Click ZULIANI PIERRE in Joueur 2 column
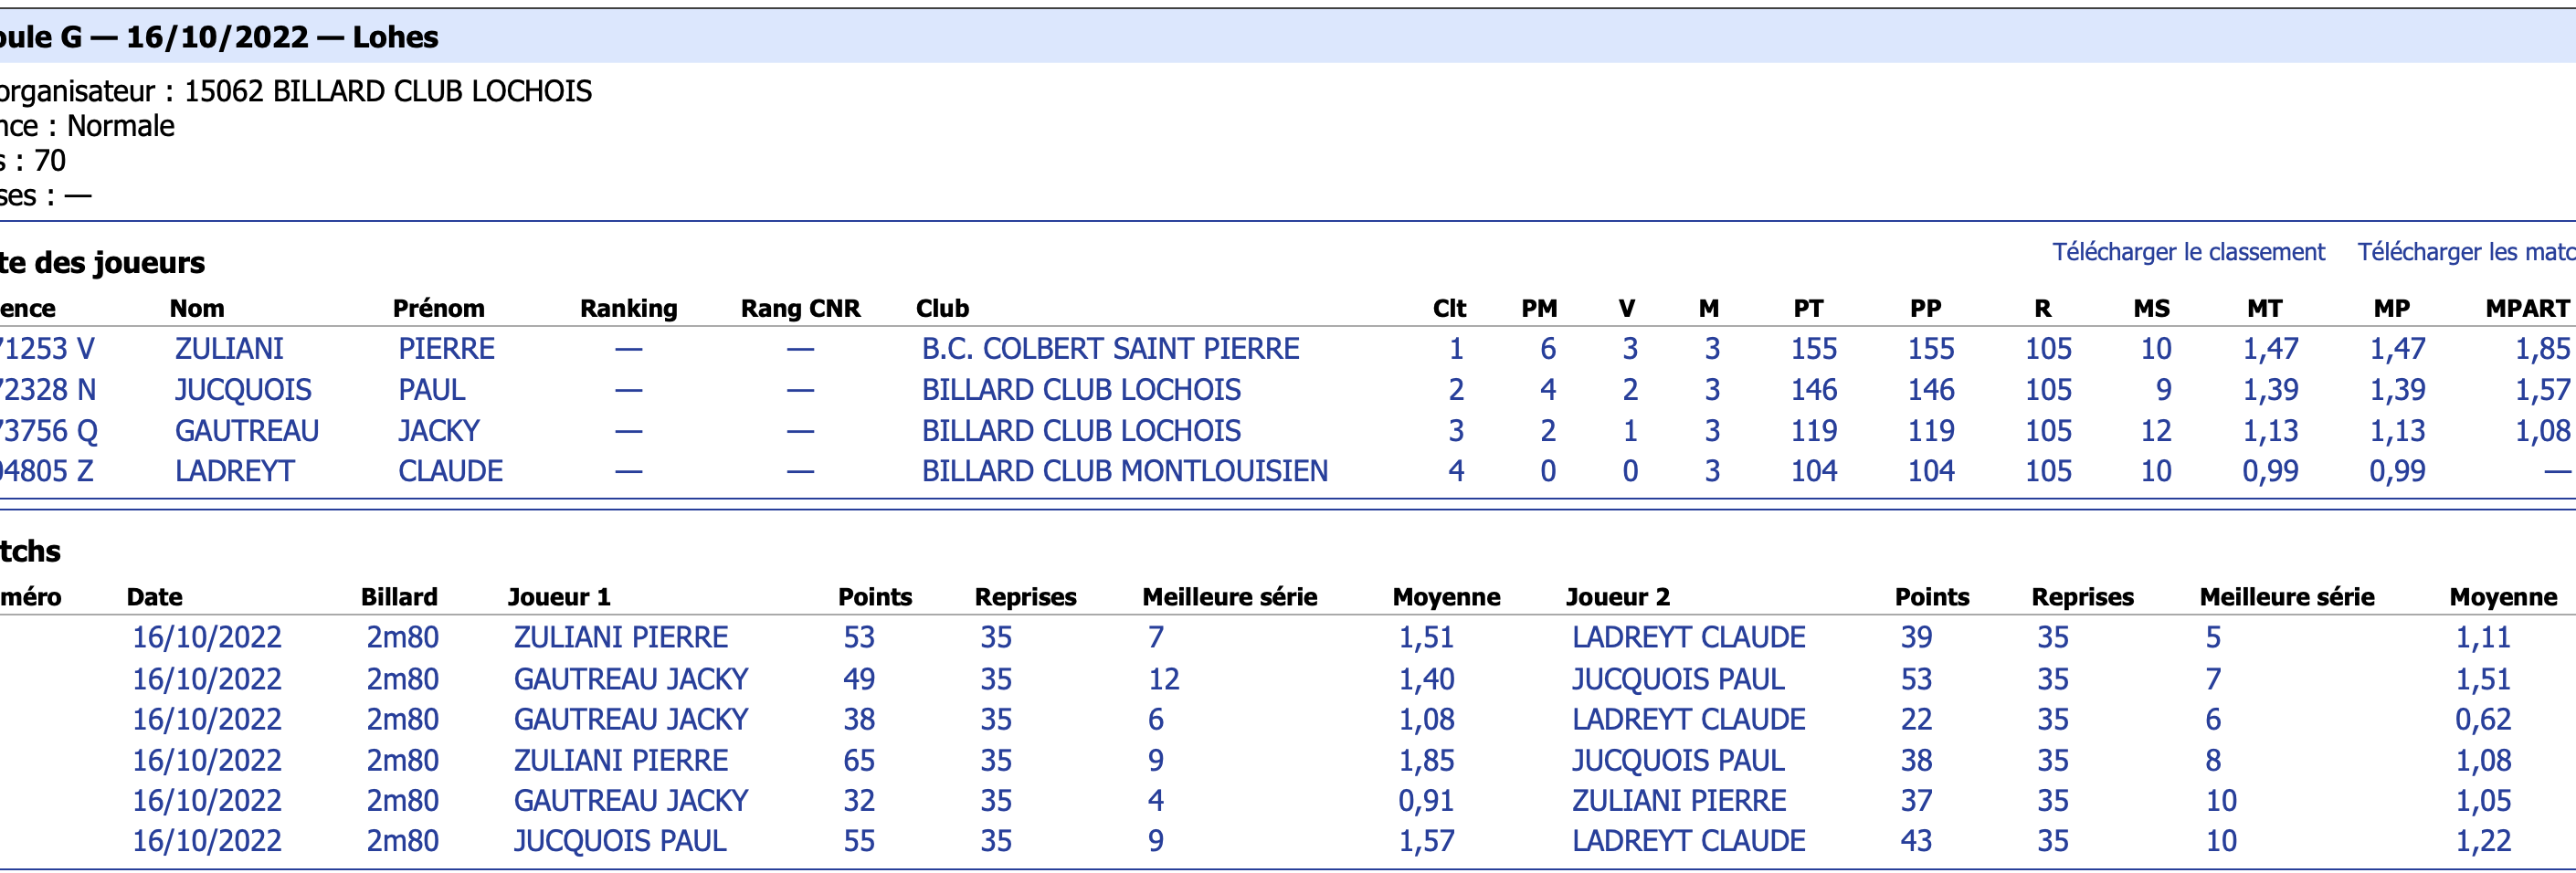 click(x=1678, y=800)
